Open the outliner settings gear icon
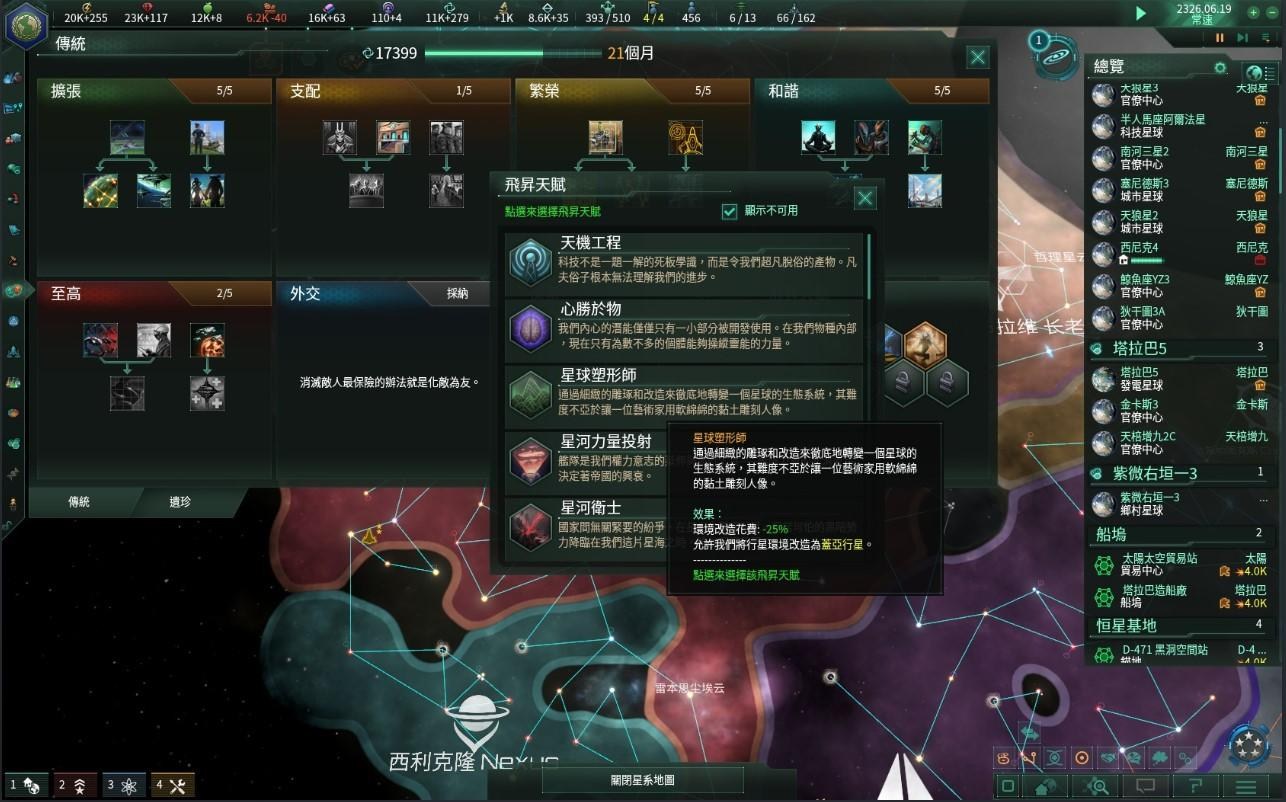The width and height of the screenshot is (1286, 802). click(1220, 68)
